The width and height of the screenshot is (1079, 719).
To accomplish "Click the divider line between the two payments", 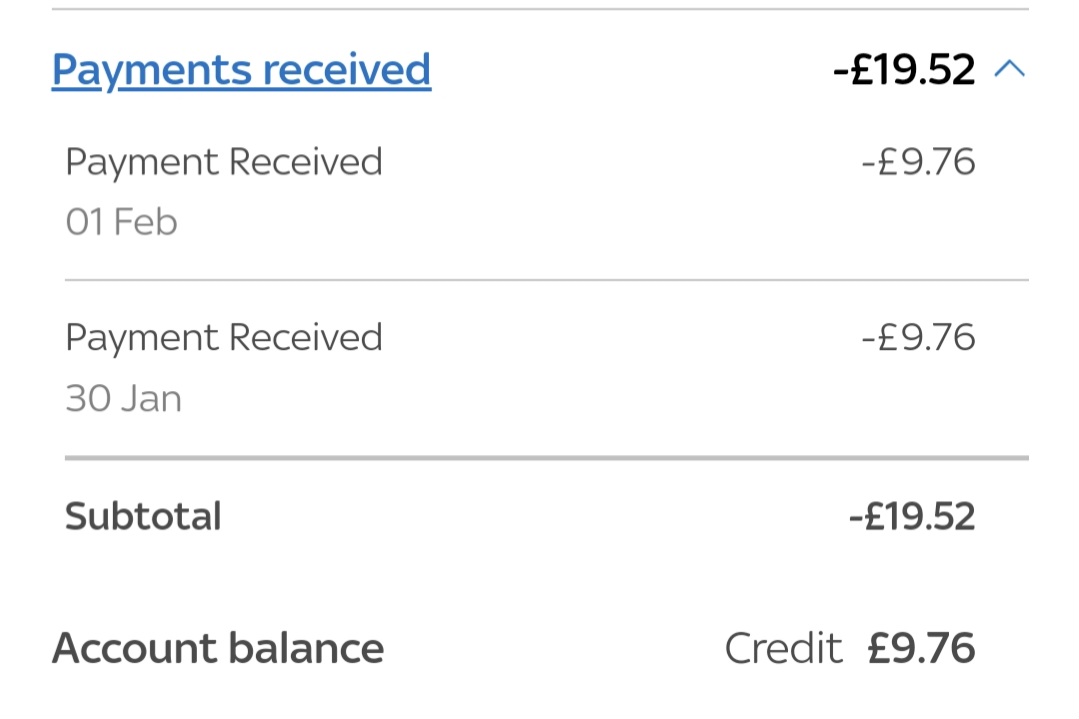I will coord(546,281).
